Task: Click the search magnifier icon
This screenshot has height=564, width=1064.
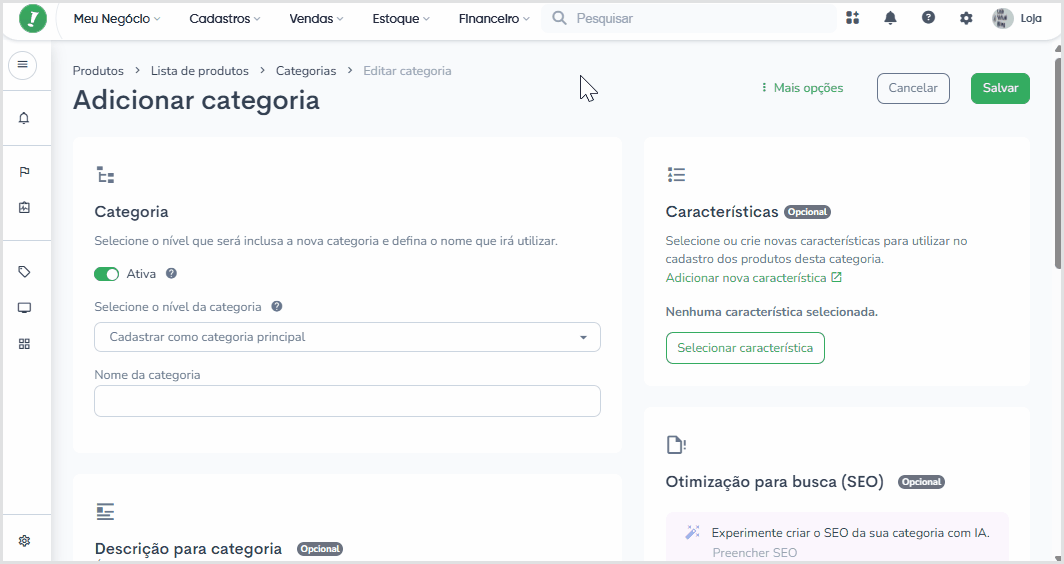Action: [559, 18]
